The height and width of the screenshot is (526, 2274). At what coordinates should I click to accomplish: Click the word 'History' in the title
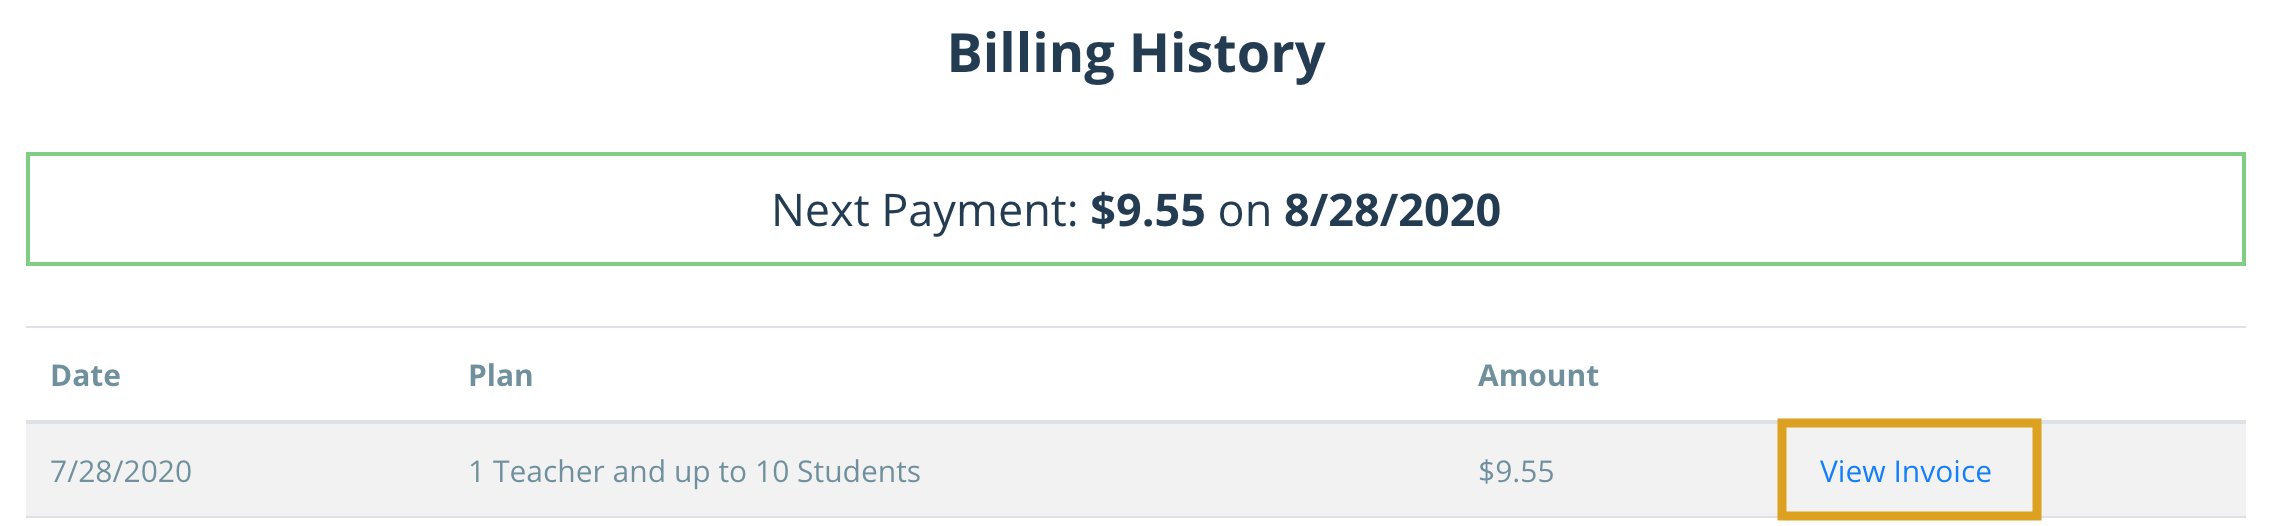click(x=1228, y=54)
